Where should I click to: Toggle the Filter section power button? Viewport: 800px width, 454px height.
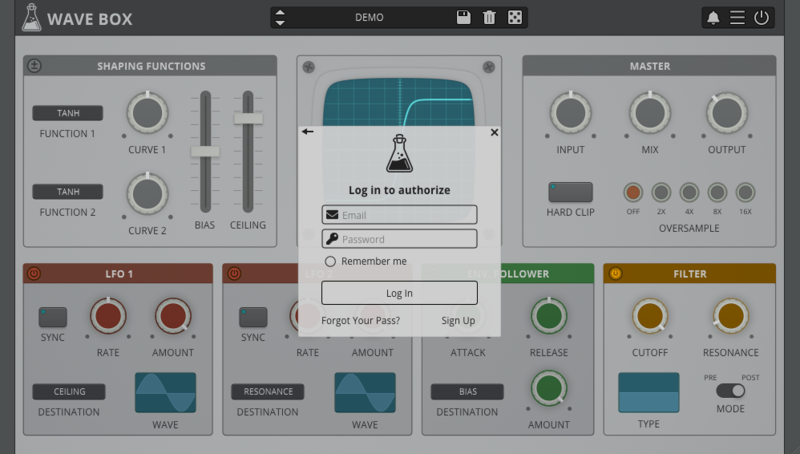615,274
